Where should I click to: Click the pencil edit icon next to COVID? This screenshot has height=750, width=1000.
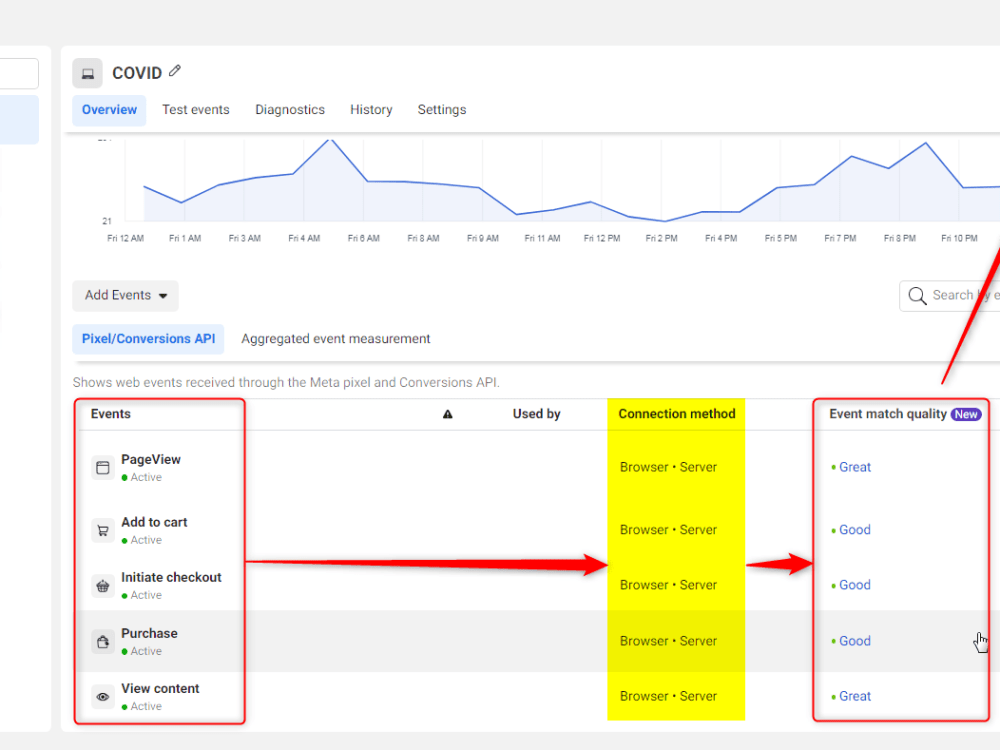[175, 71]
